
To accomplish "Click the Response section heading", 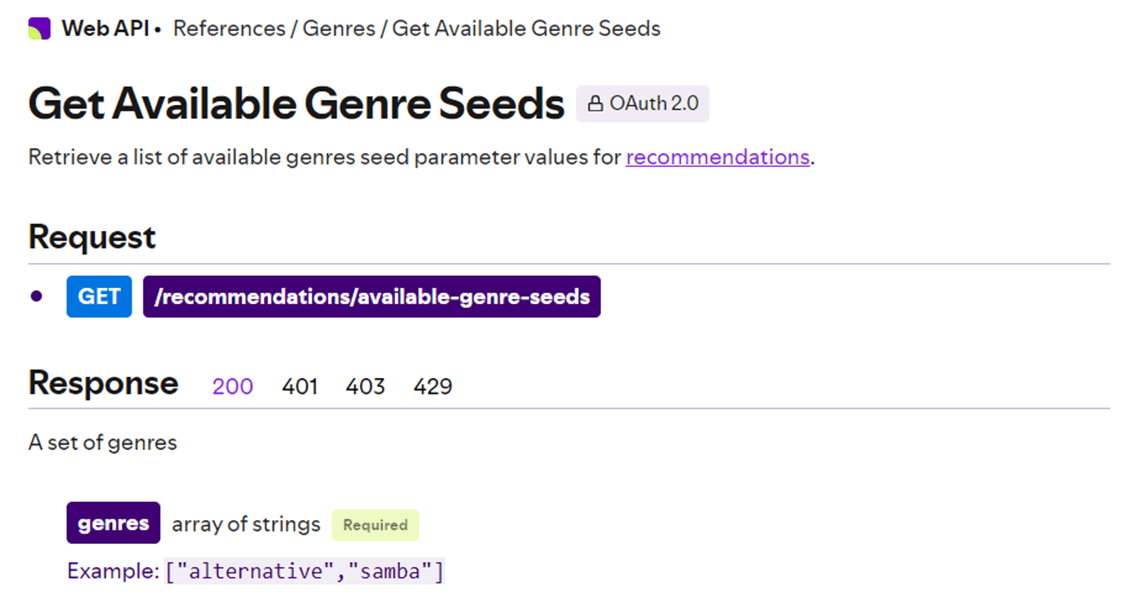I will click(x=103, y=383).
